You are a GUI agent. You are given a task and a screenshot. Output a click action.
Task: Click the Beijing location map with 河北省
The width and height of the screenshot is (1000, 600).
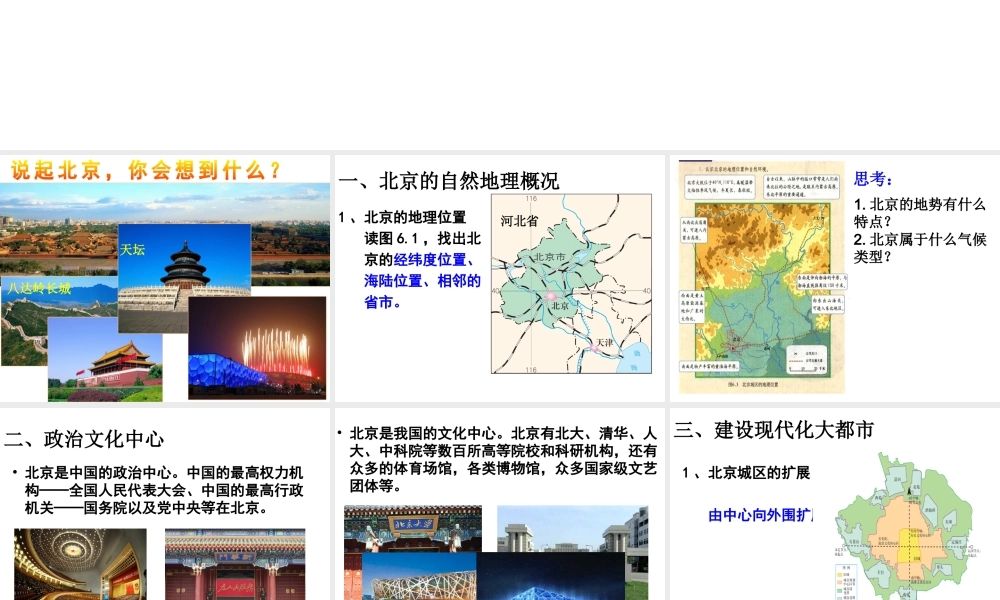pyautogui.click(x=571, y=284)
